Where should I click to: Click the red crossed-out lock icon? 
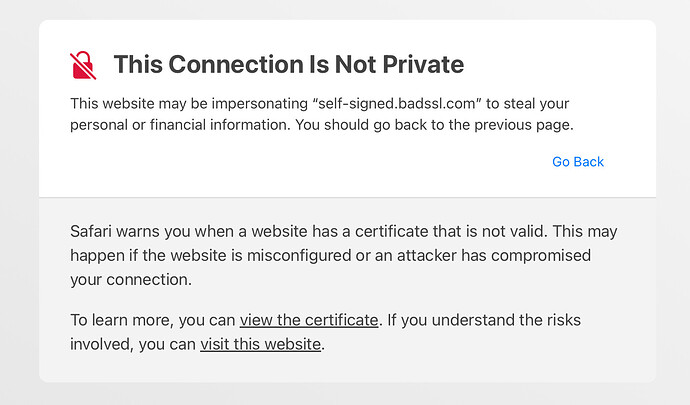(84, 65)
